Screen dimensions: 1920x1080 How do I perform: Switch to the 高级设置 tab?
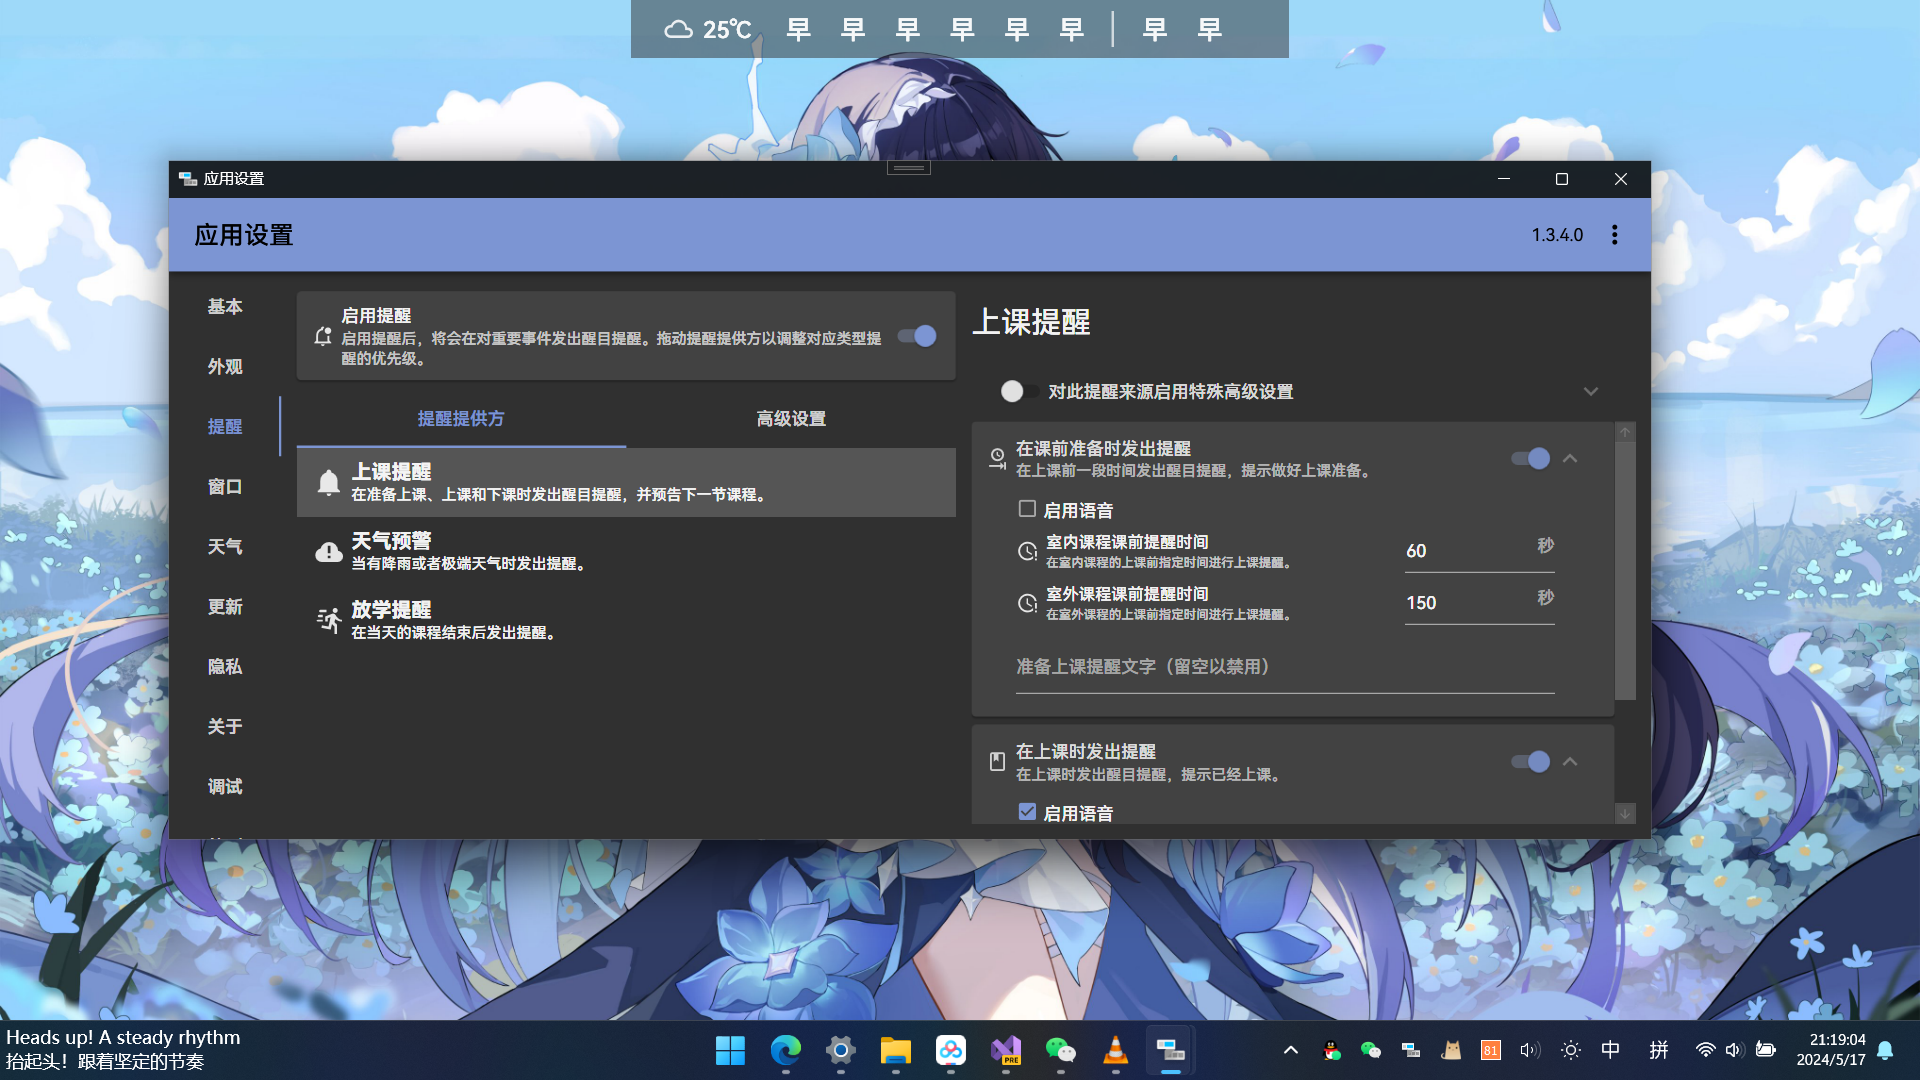791,419
